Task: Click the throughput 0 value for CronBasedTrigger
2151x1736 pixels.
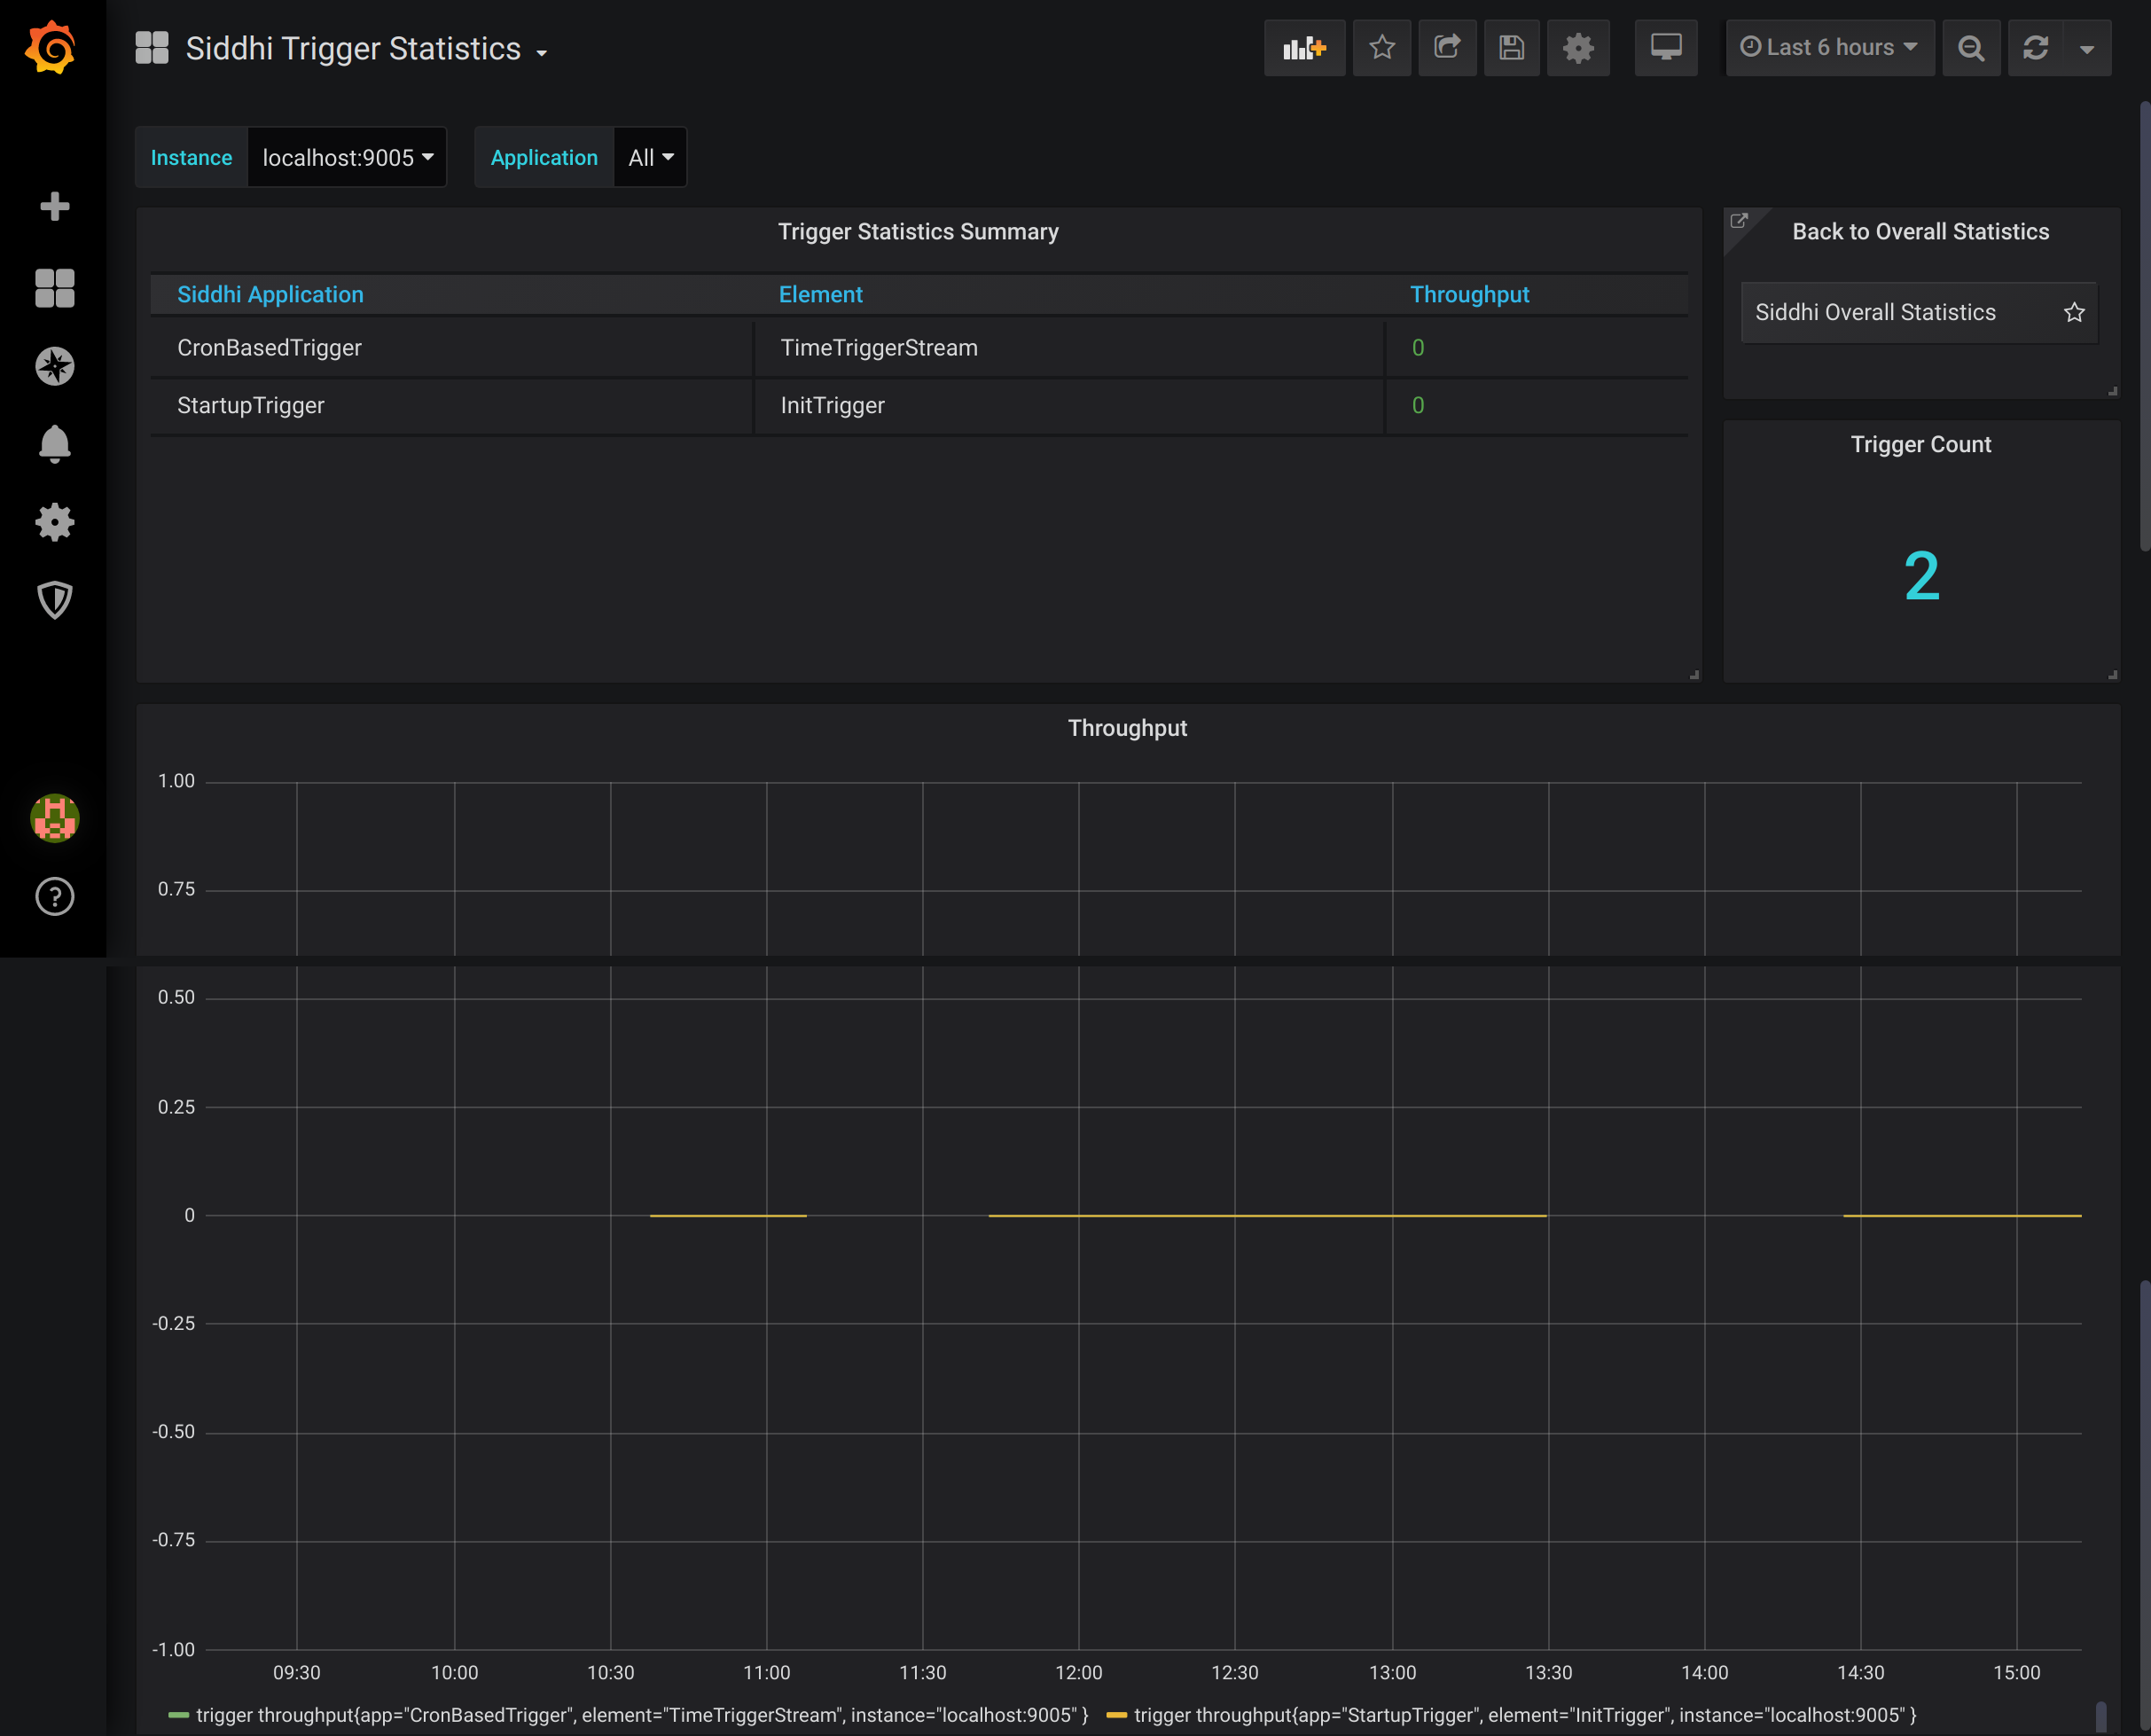Action: (x=1418, y=348)
